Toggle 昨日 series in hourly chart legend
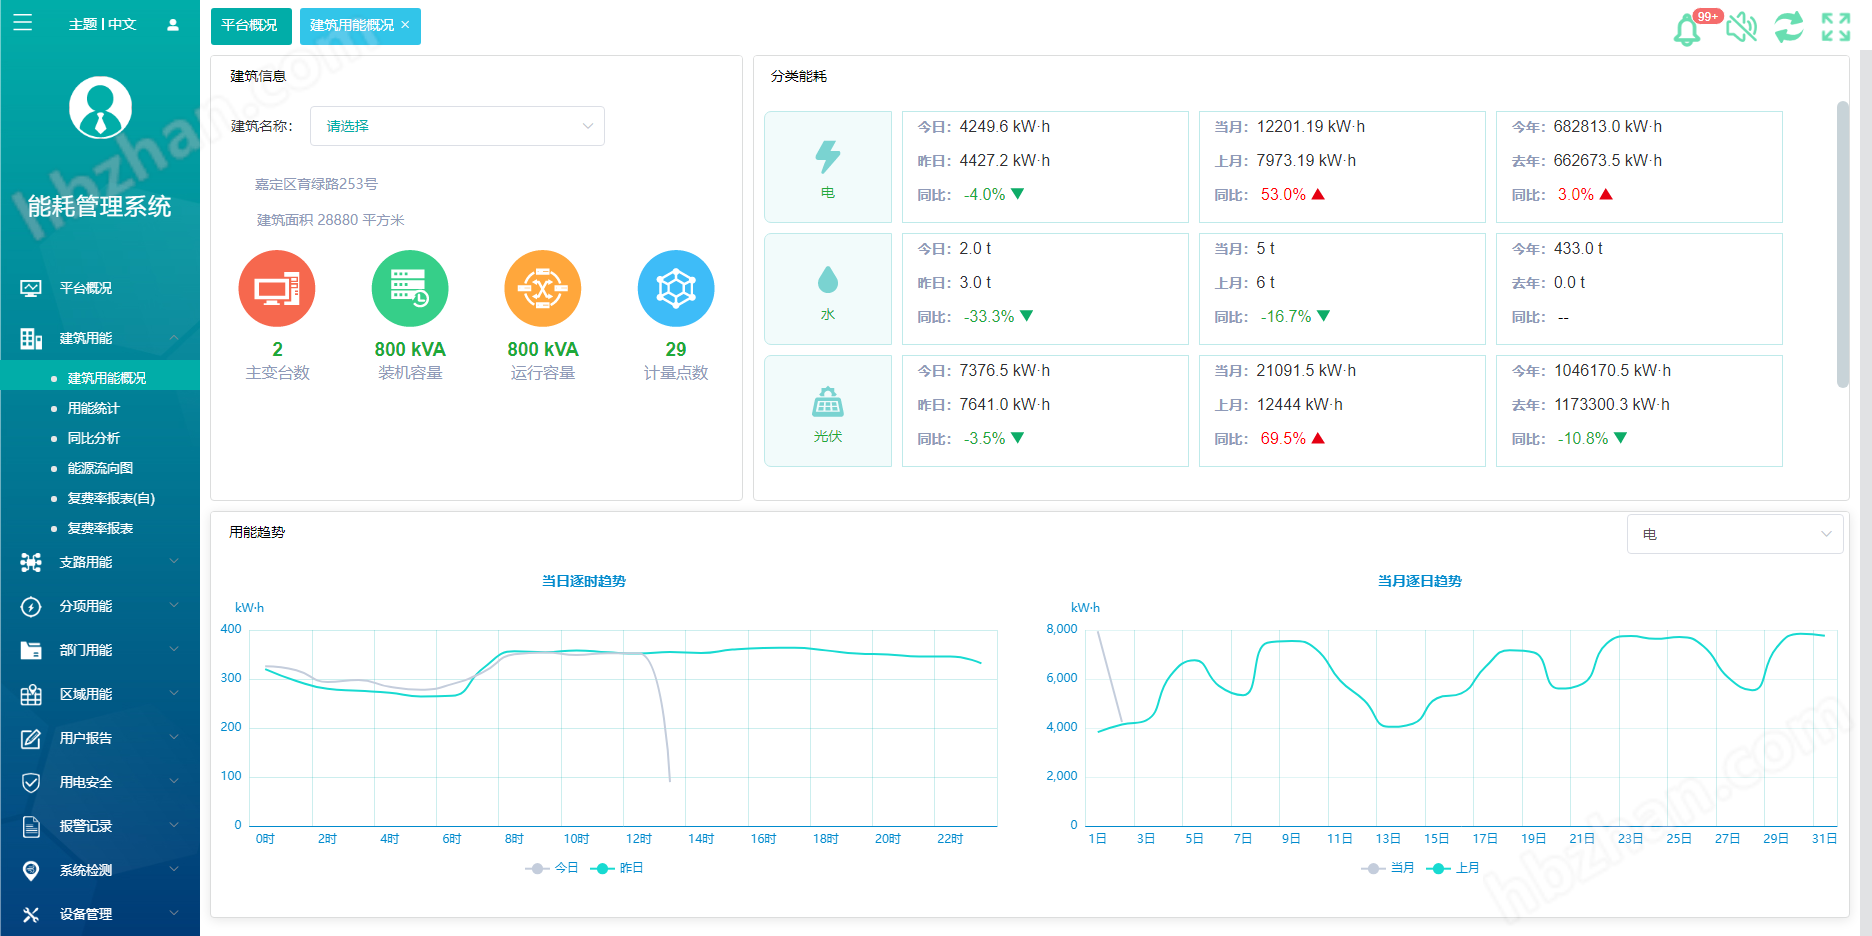This screenshot has height=936, width=1872. (x=618, y=868)
